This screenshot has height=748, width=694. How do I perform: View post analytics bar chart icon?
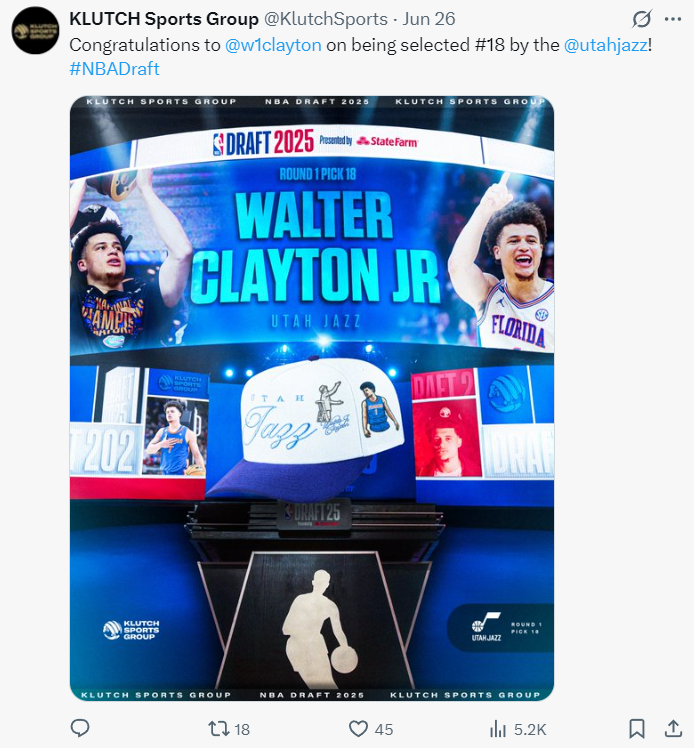[x=498, y=729]
